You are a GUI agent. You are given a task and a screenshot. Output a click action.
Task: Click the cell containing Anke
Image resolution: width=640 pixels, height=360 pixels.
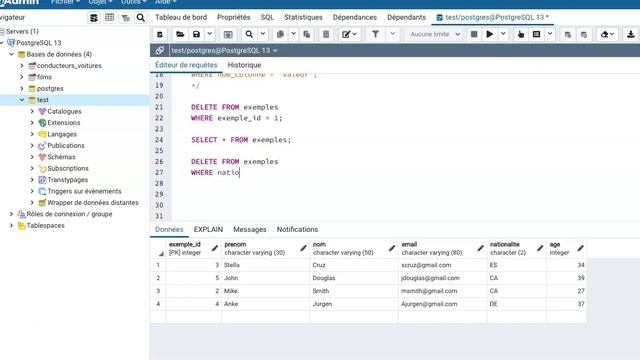click(x=265, y=304)
